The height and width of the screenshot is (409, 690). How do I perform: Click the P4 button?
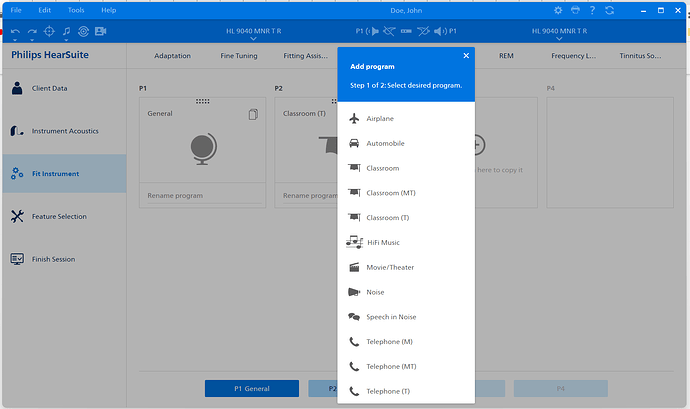coord(561,388)
